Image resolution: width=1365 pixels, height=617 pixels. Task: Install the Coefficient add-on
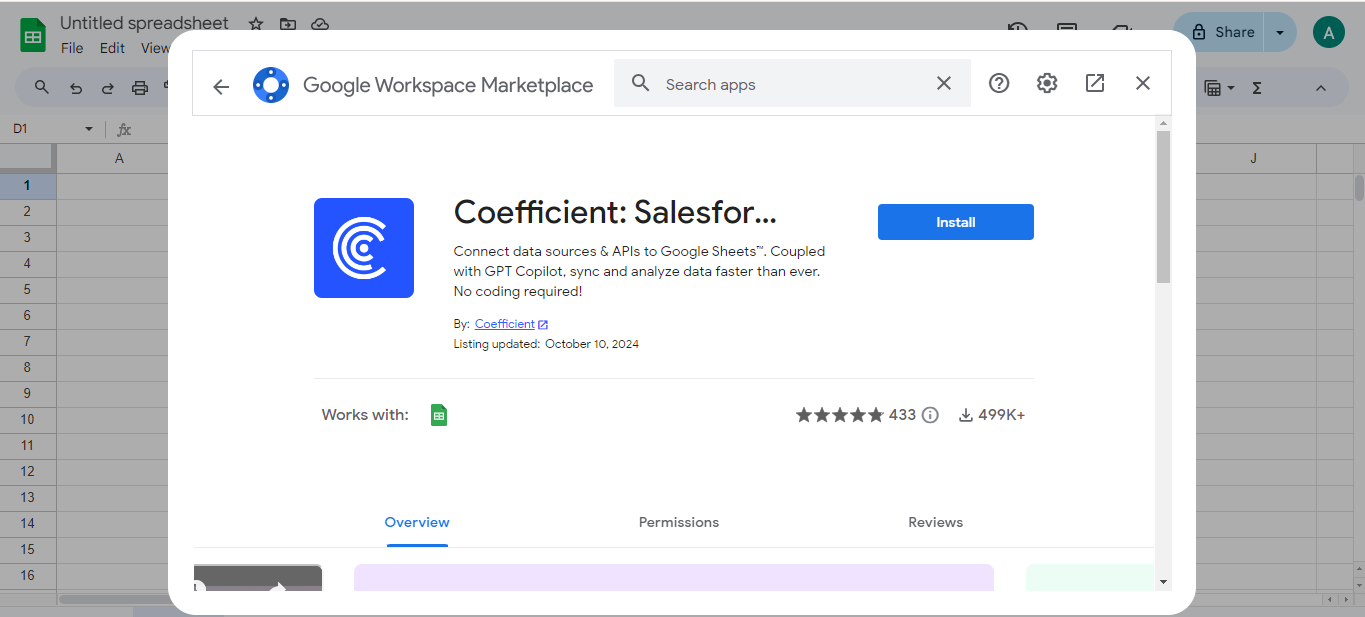pyautogui.click(x=956, y=222)
